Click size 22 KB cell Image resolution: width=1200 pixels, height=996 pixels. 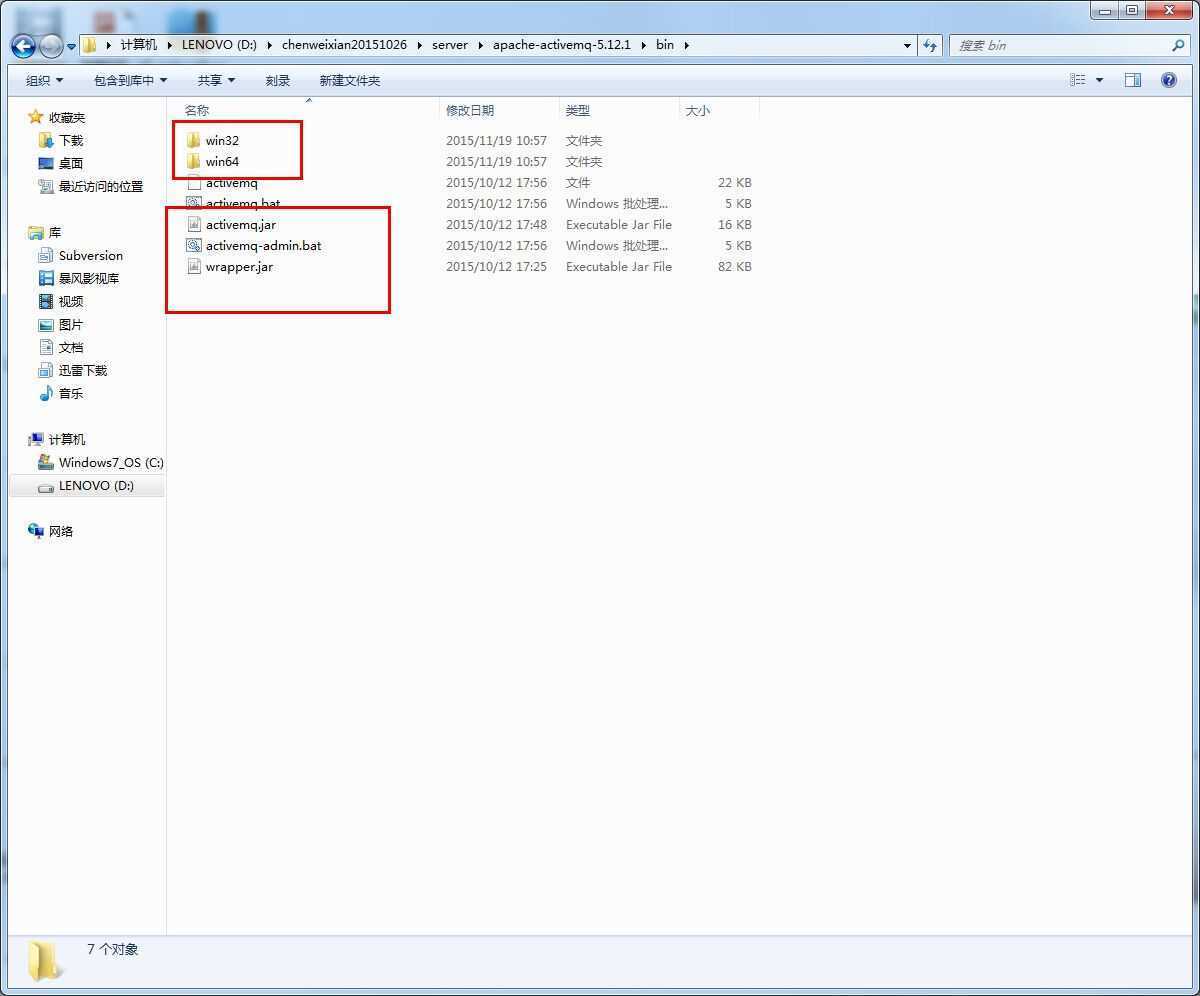[x=734, y=182]
